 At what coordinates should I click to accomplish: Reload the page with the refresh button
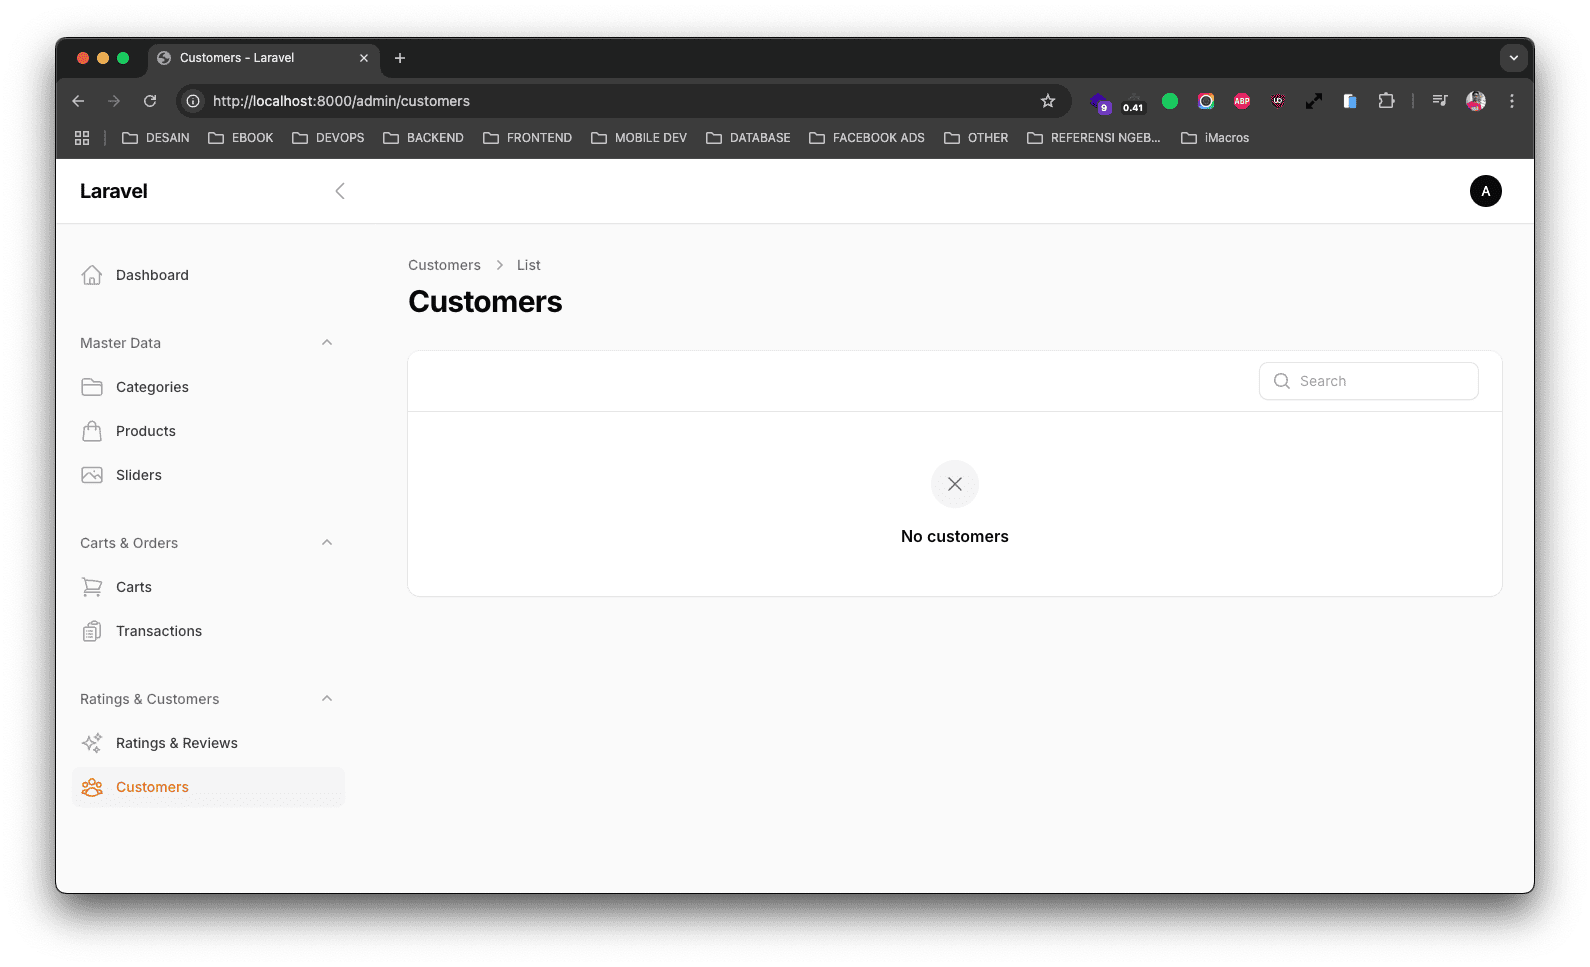tap(150, 101)
